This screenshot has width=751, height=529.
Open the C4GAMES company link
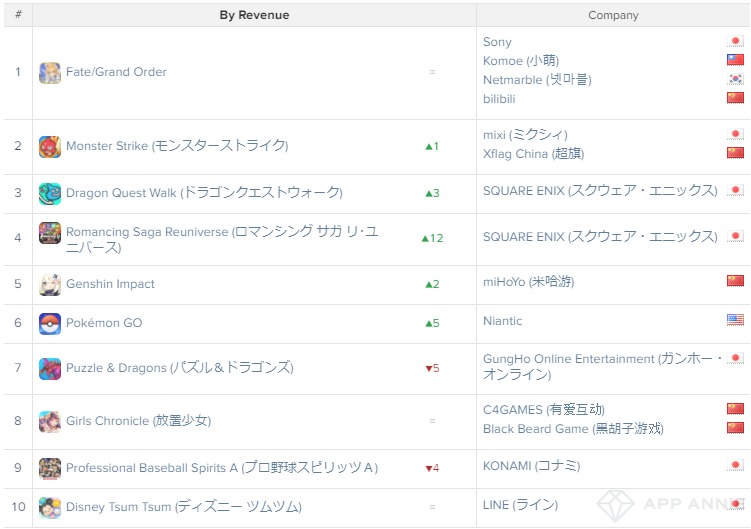point(544,410)
